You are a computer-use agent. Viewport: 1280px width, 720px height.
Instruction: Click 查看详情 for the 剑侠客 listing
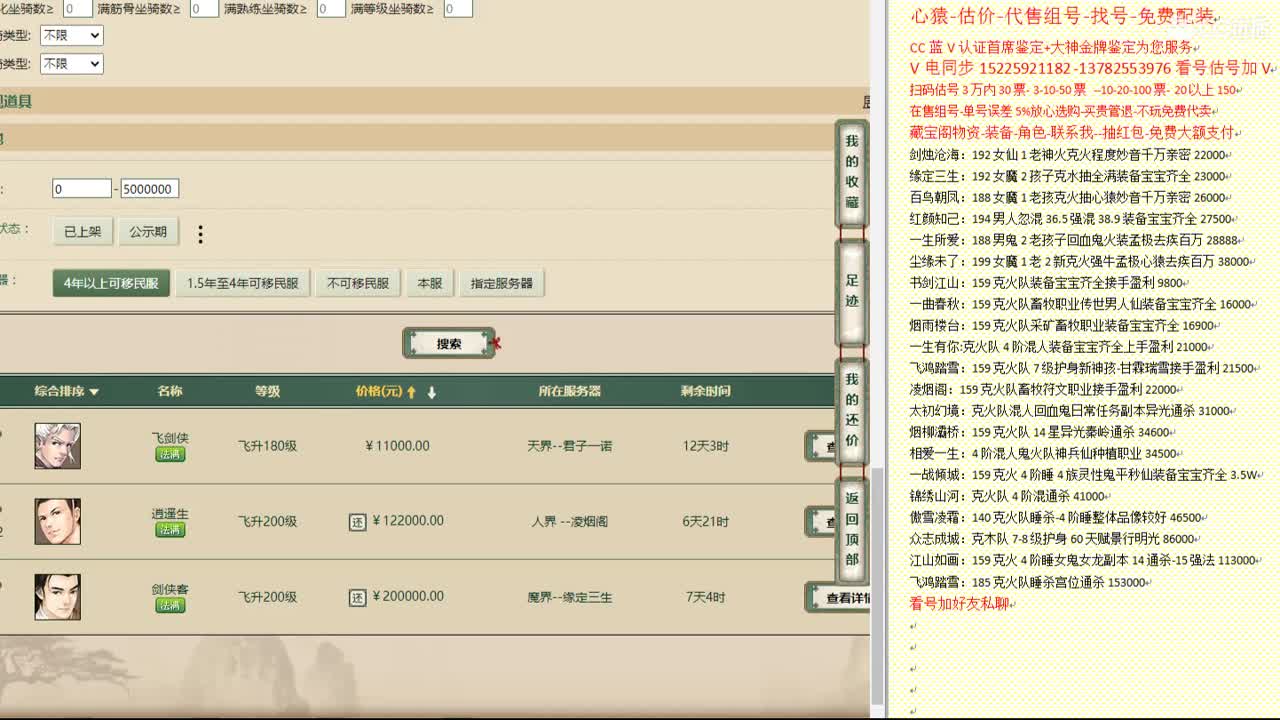[845, 597]
